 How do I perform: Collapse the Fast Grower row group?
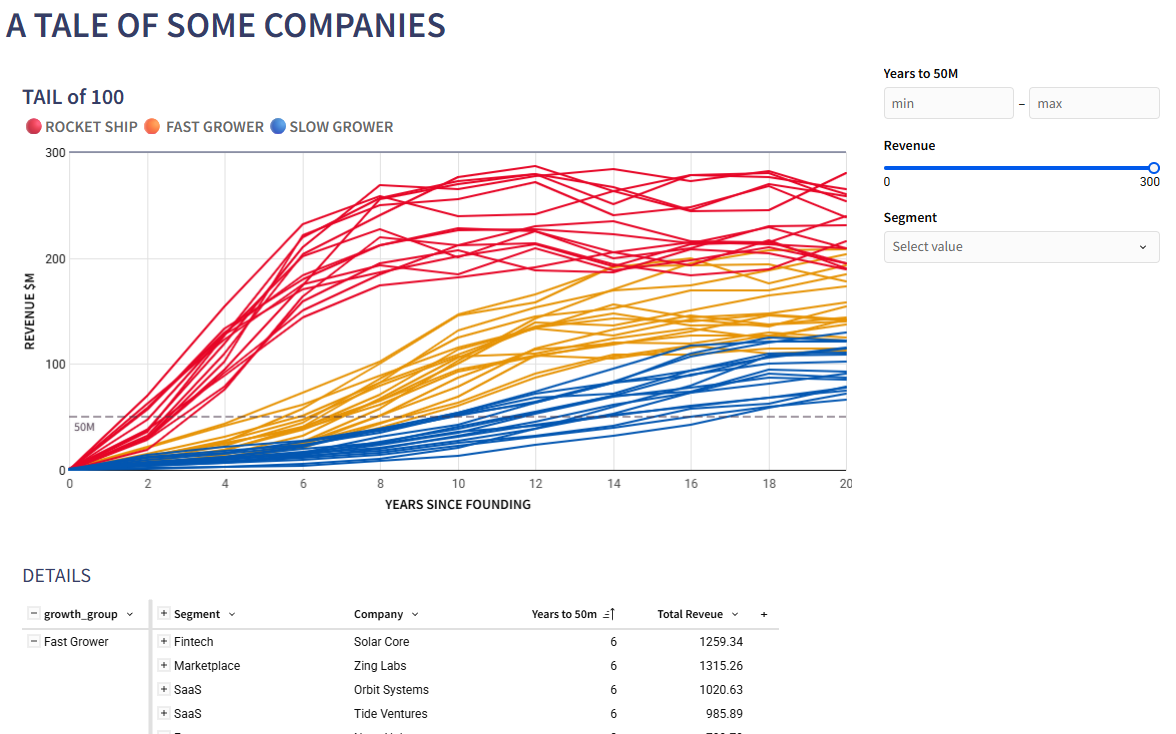[x=34, y=642]
